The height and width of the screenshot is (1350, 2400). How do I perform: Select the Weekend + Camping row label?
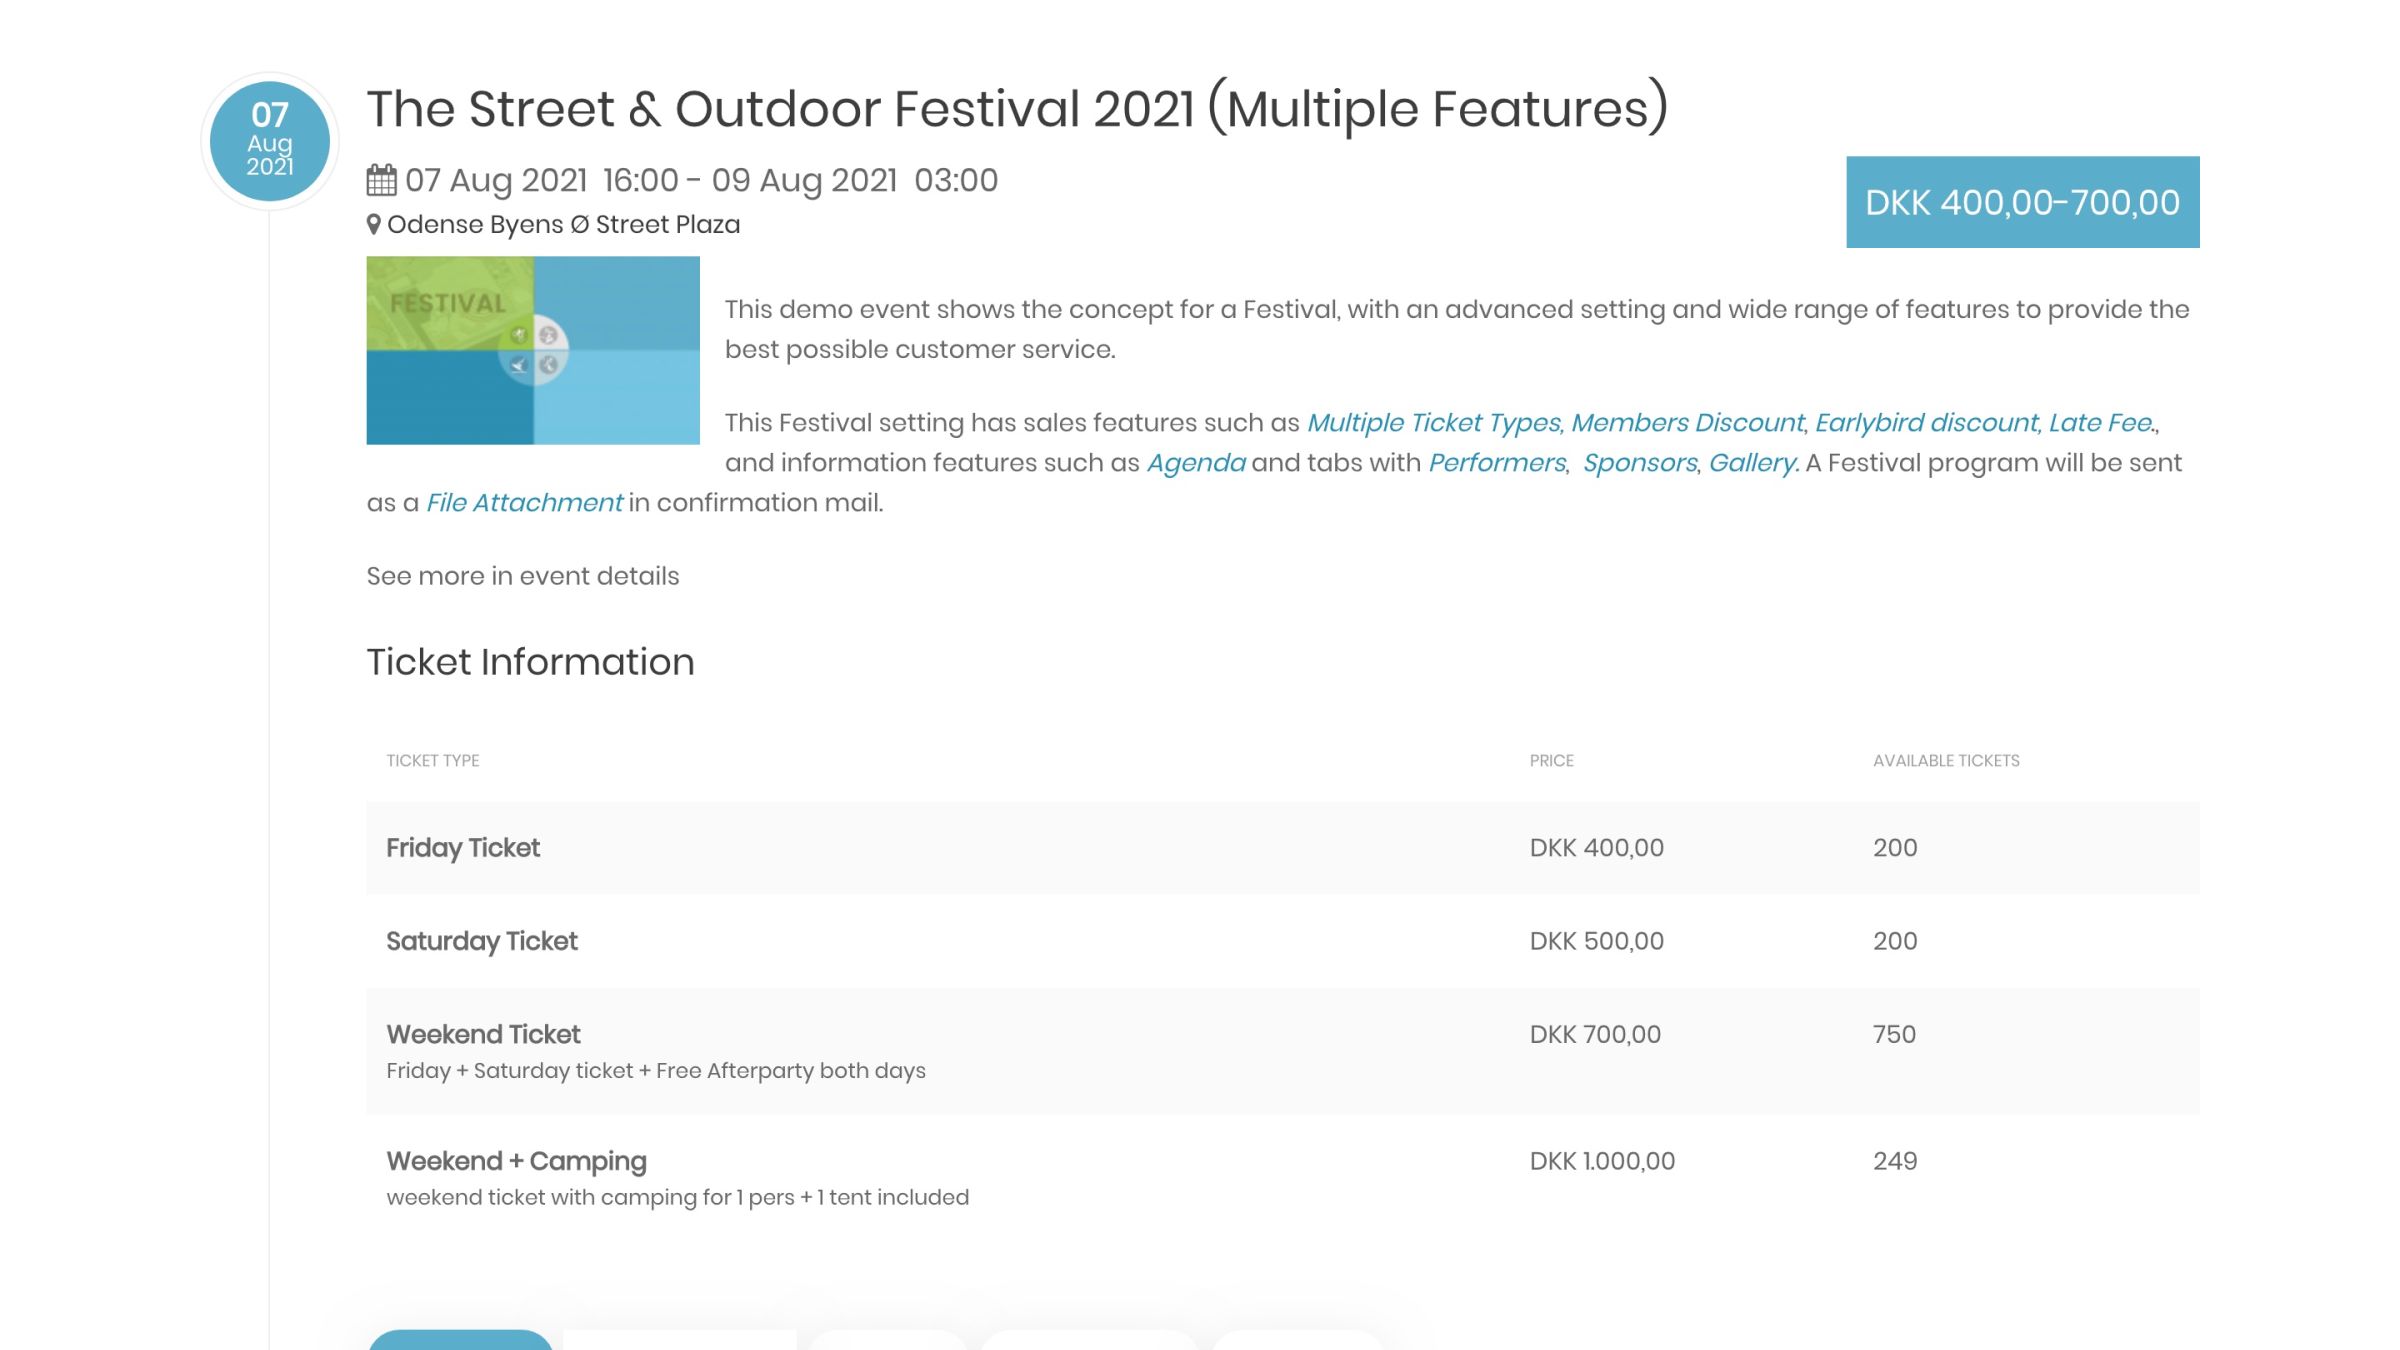516,1161
